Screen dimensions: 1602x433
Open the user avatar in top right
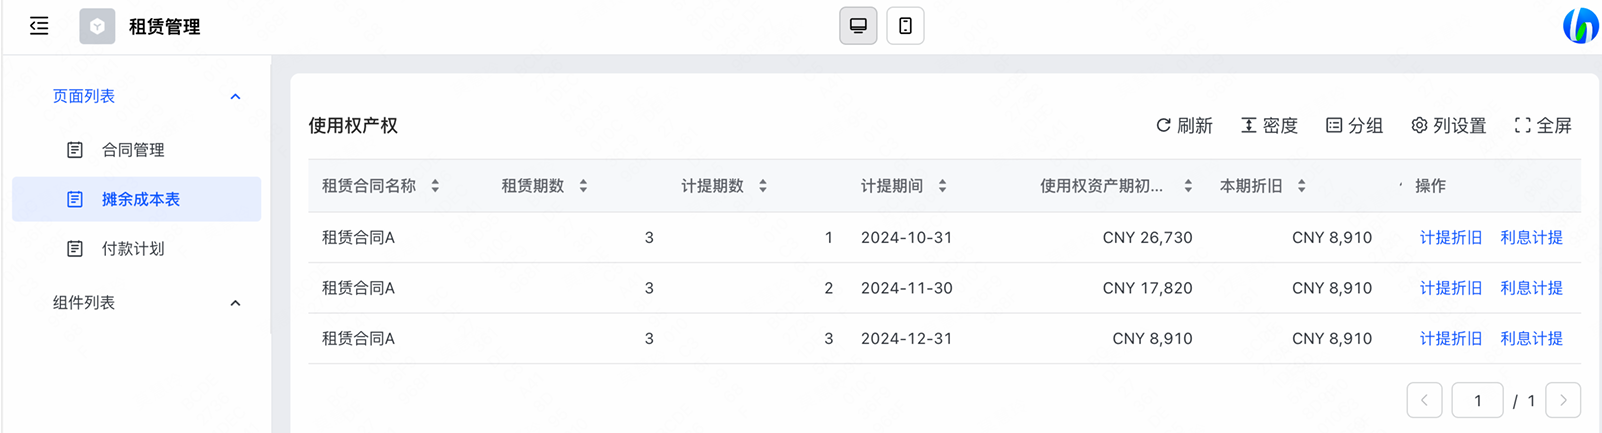pos(1581,26)
